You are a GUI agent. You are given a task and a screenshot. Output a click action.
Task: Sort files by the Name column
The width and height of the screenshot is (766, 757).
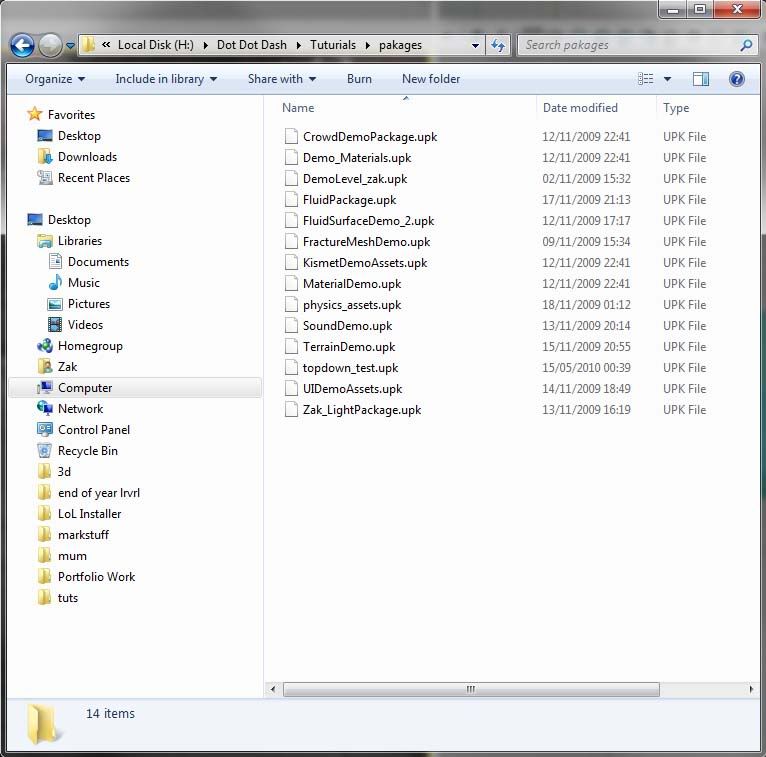click(298, 107)
